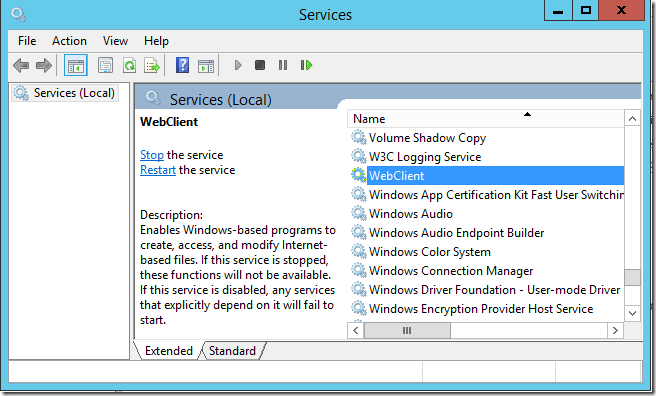Click gear icon in the Services (Local) header
The width and height of the screenshot is (656, 396).
pos(153,98)
